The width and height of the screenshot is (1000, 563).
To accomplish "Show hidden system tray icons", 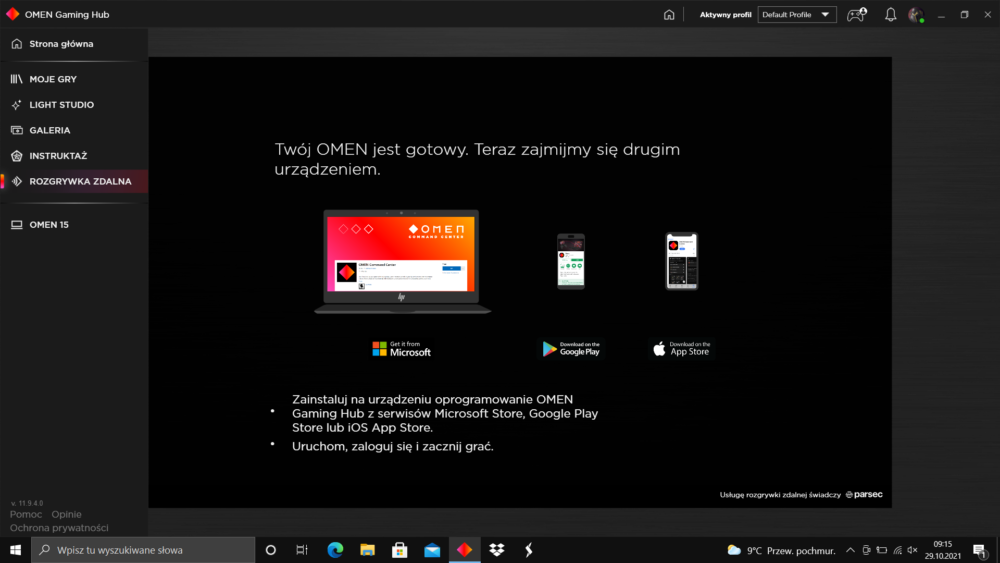I will (x=850, y=550).
